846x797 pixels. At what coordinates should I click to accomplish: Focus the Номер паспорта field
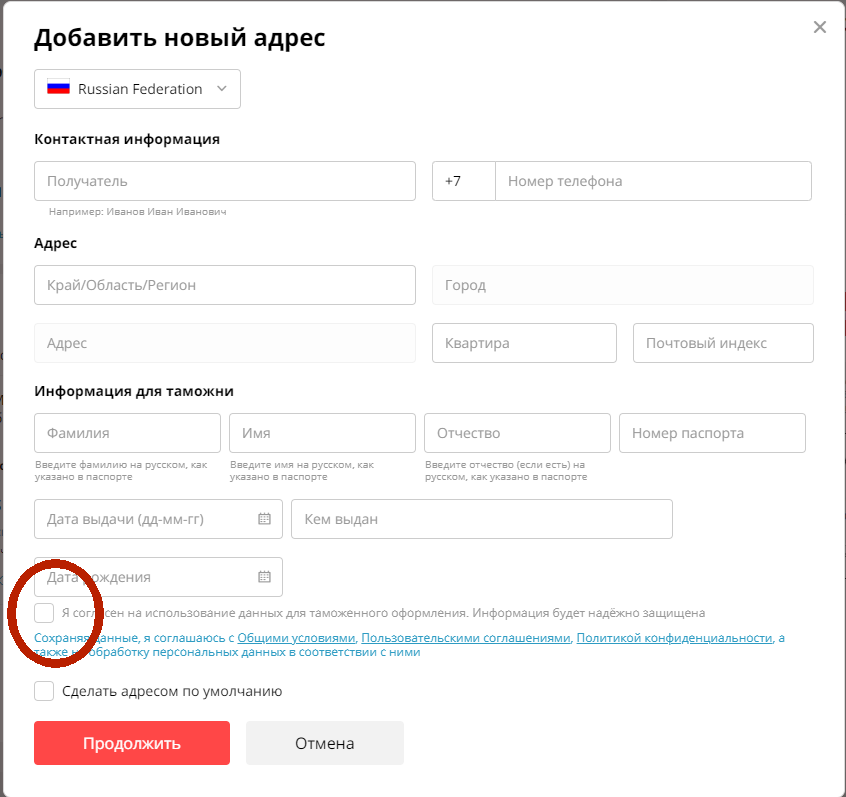tap(711, 433)
